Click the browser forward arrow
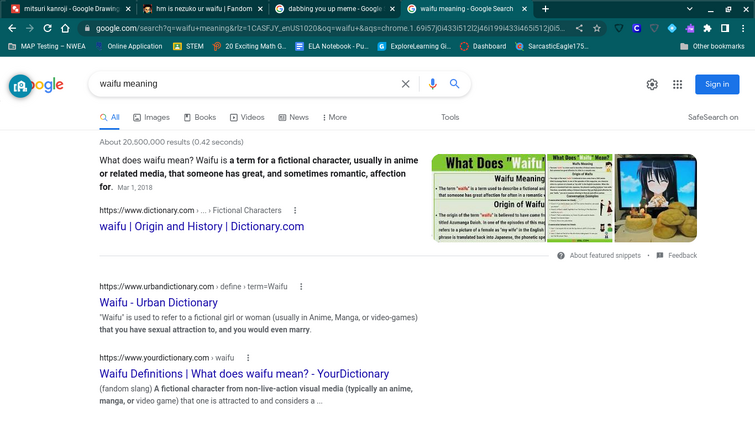 (x=30, y=28)
